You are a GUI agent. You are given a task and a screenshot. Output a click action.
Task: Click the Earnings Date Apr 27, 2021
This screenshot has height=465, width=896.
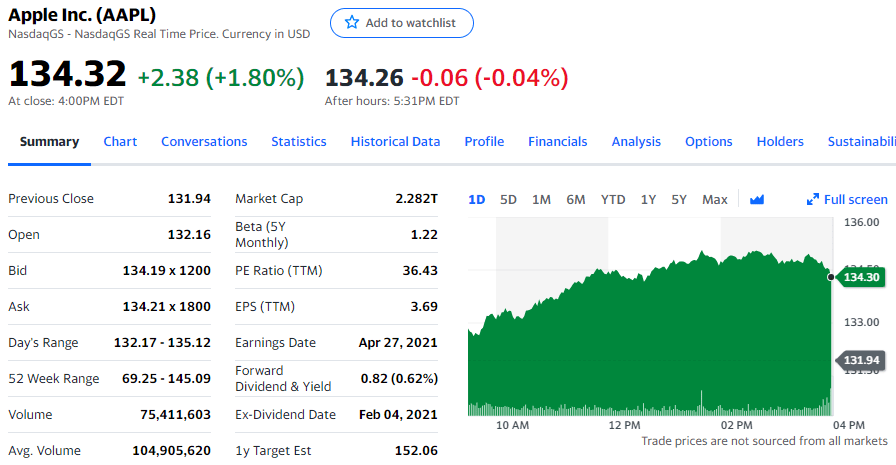[398, 343]
